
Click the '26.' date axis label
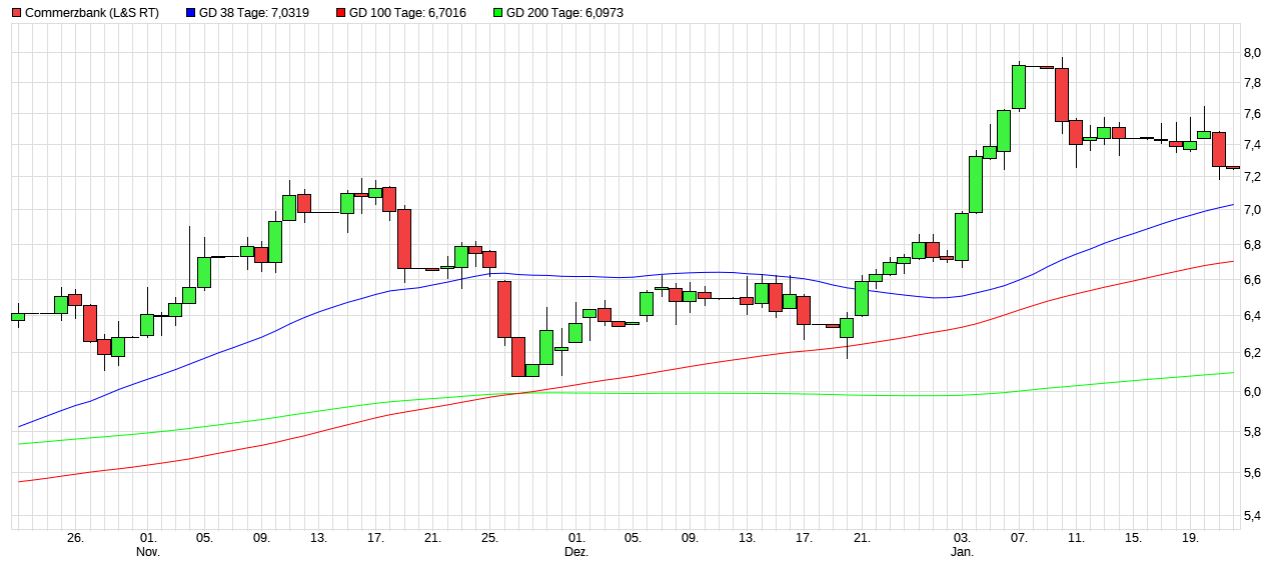75,538
